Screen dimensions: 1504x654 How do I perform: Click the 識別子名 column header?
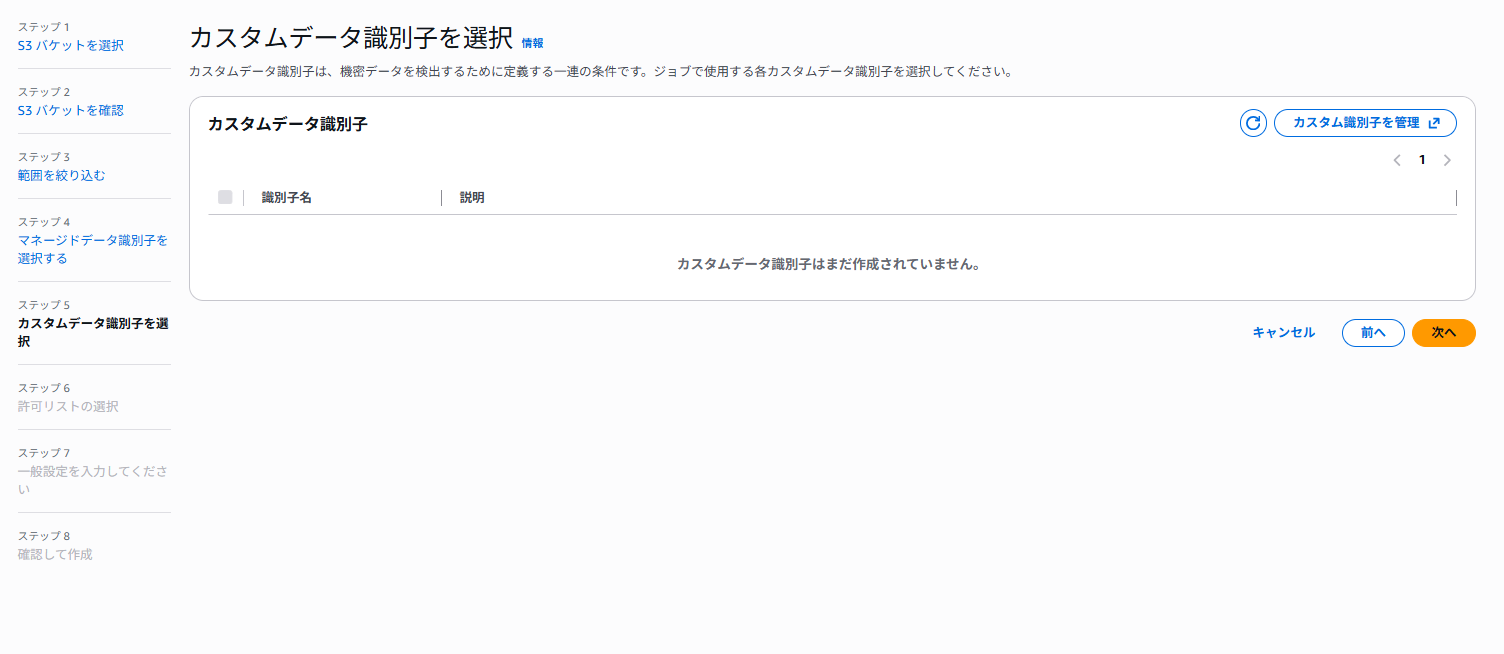[x=287, y=198]
